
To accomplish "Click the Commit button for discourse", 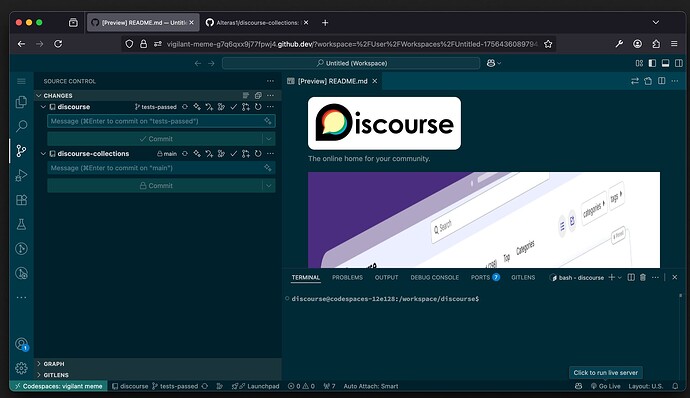I will point(155,139).
